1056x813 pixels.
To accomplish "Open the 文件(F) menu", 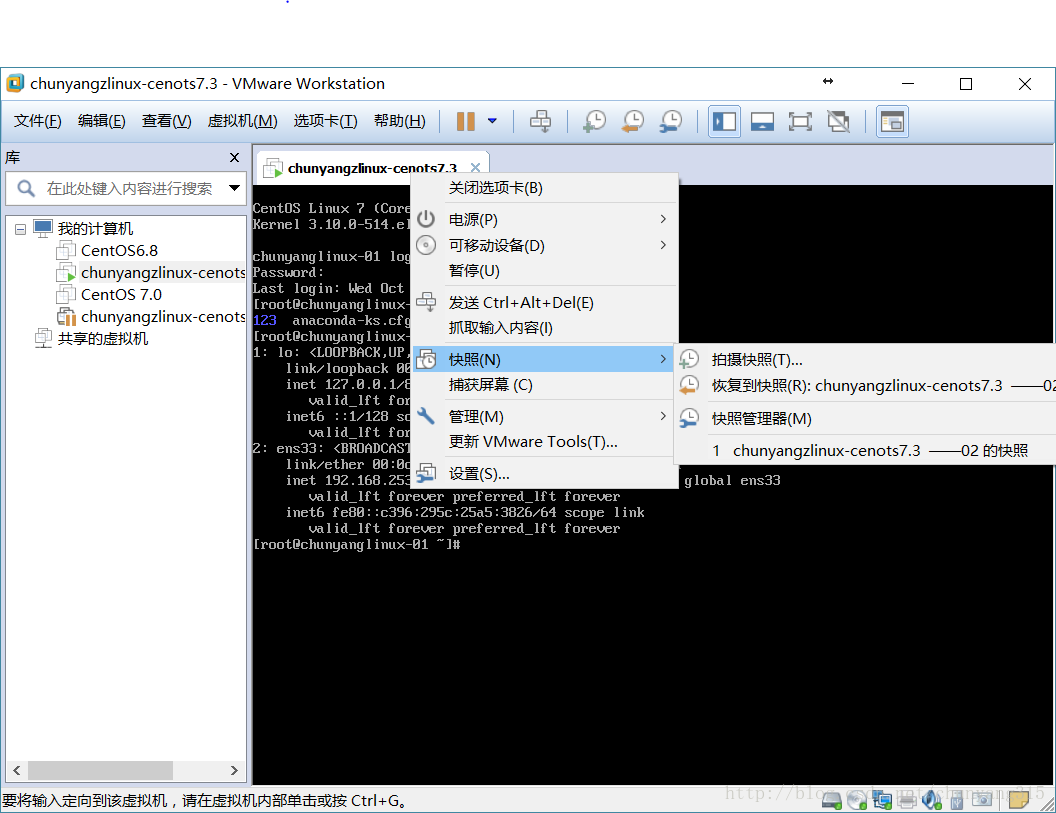I will tap(38, 121).
